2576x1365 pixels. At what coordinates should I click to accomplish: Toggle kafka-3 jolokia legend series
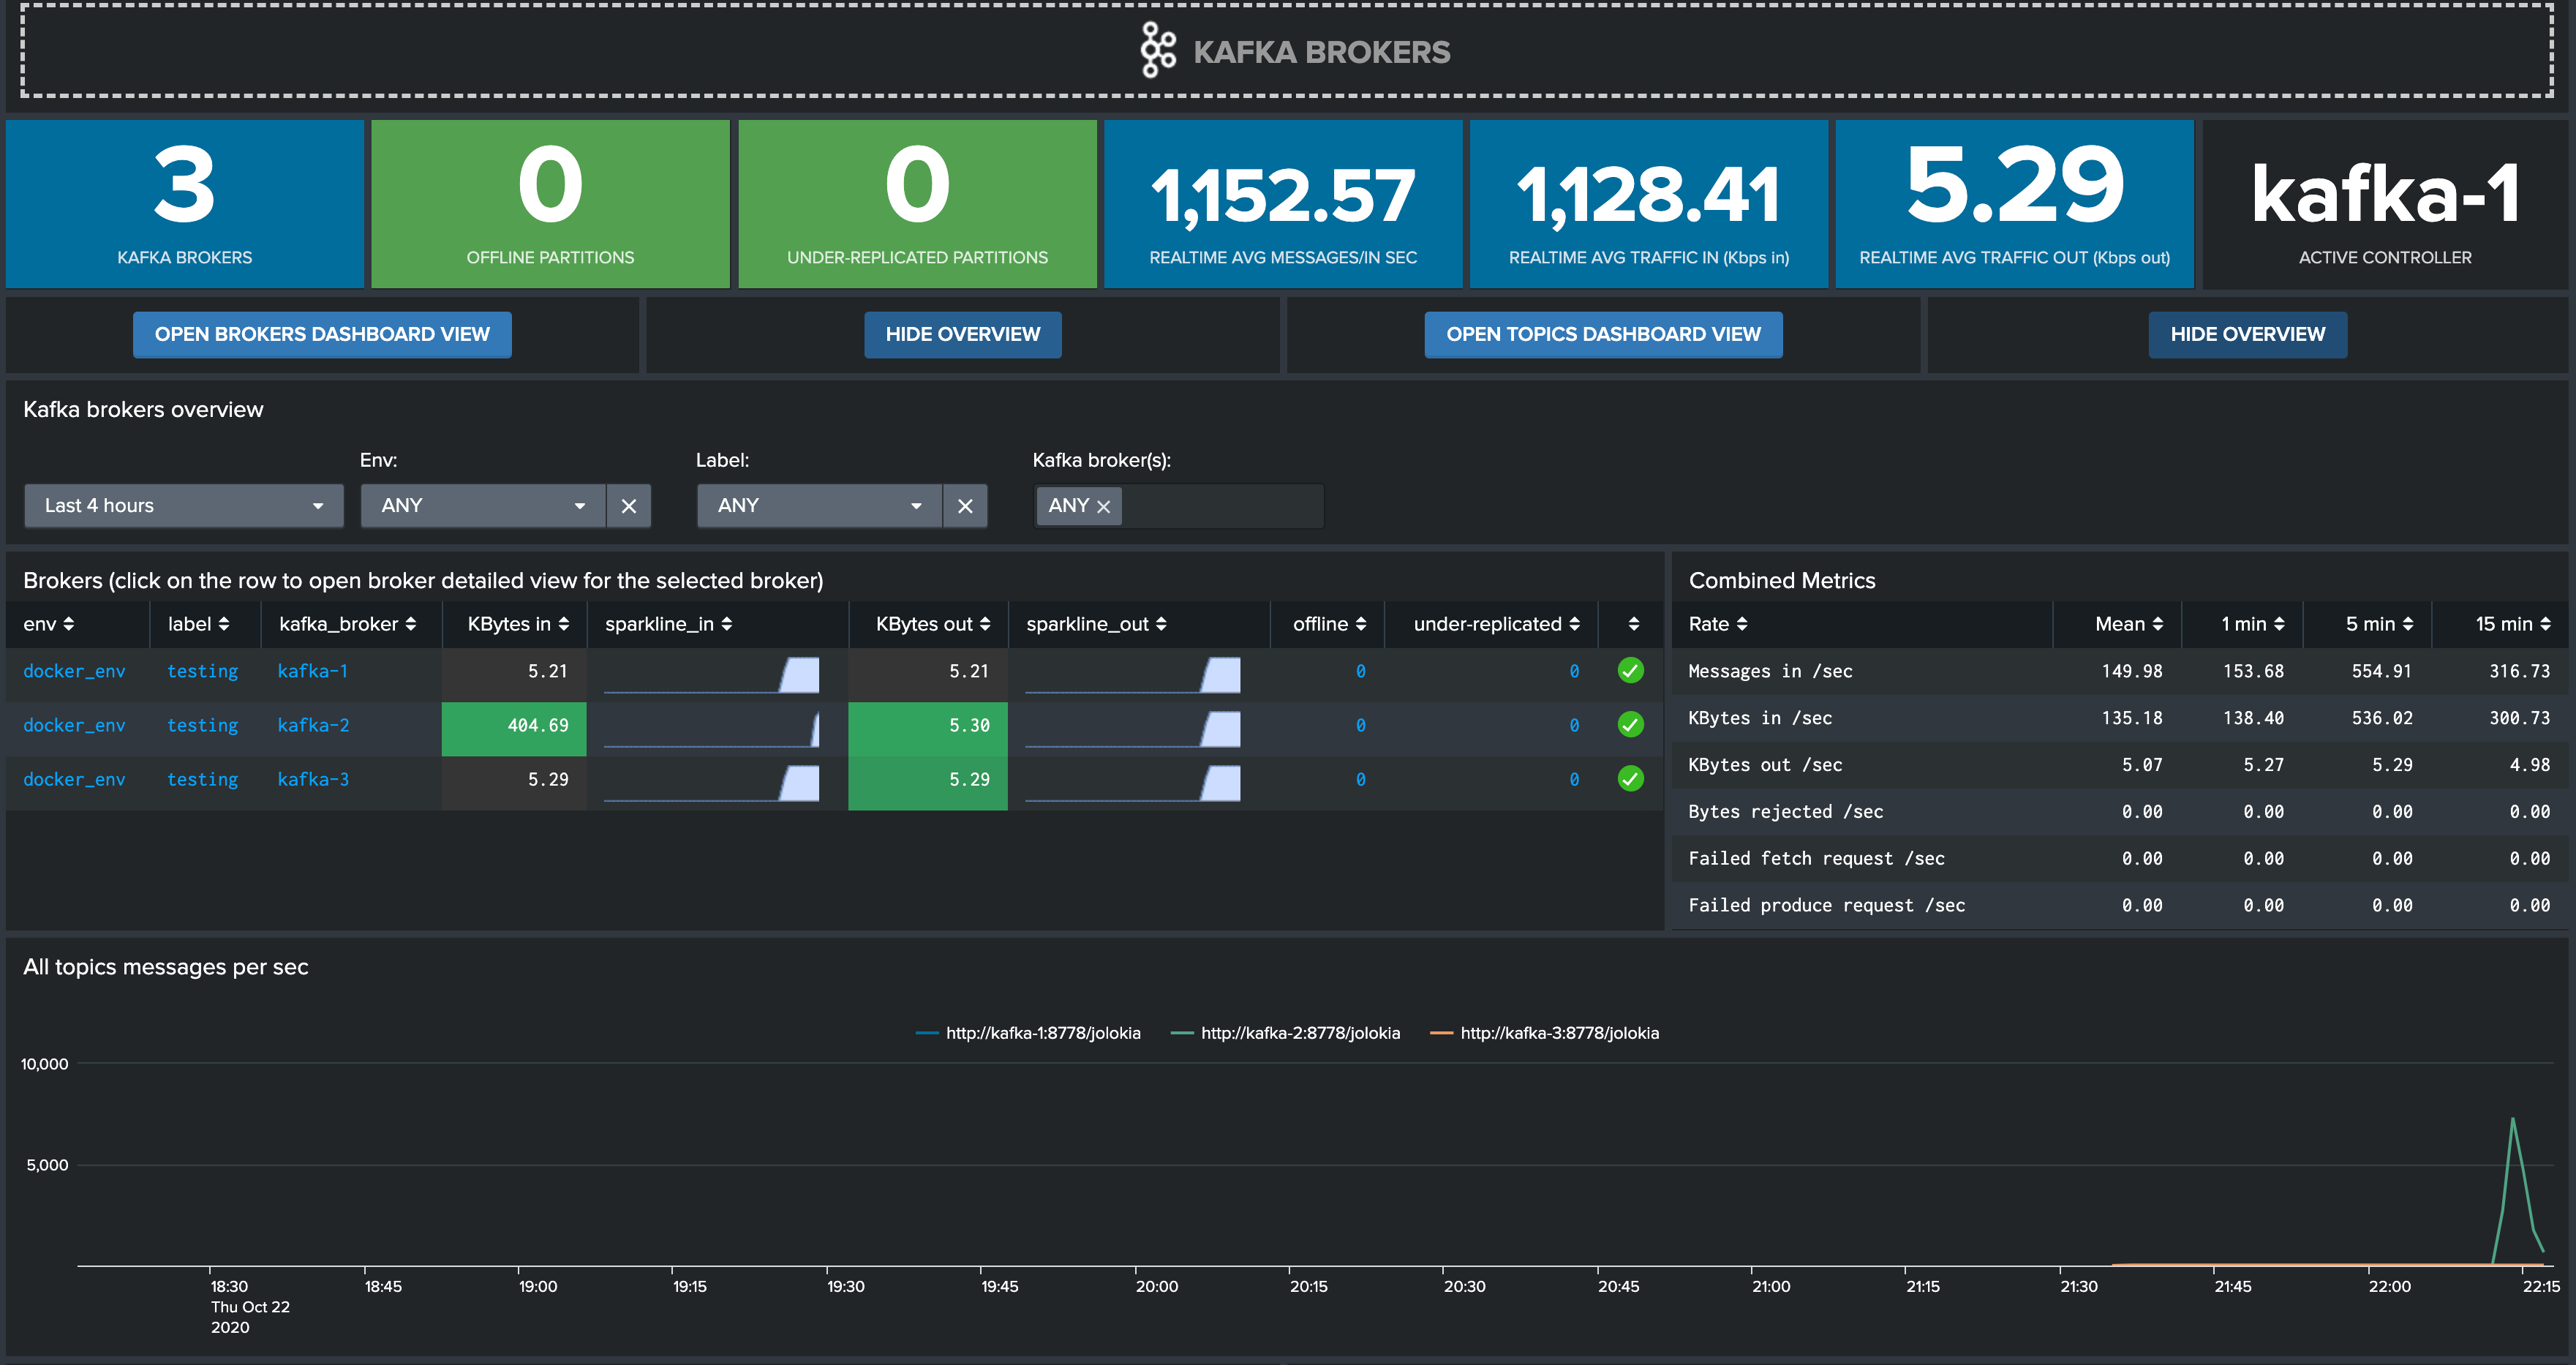point(1544,1033)
